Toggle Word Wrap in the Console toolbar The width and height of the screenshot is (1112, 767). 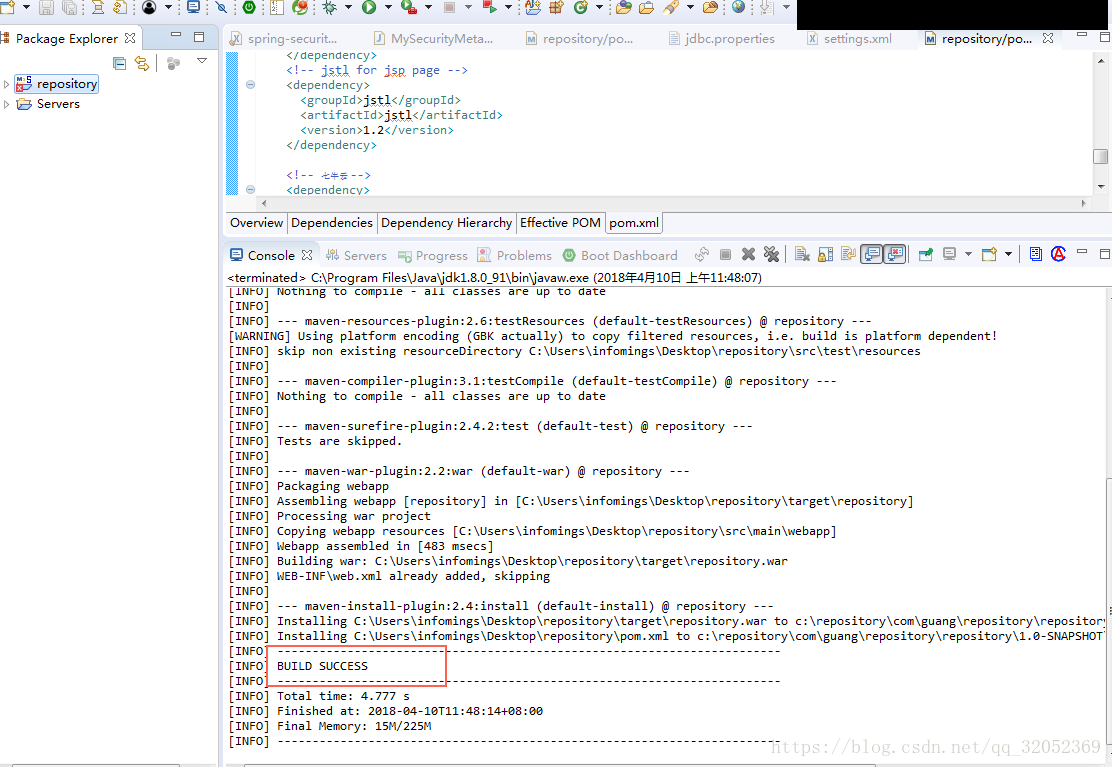click(848, 254)
